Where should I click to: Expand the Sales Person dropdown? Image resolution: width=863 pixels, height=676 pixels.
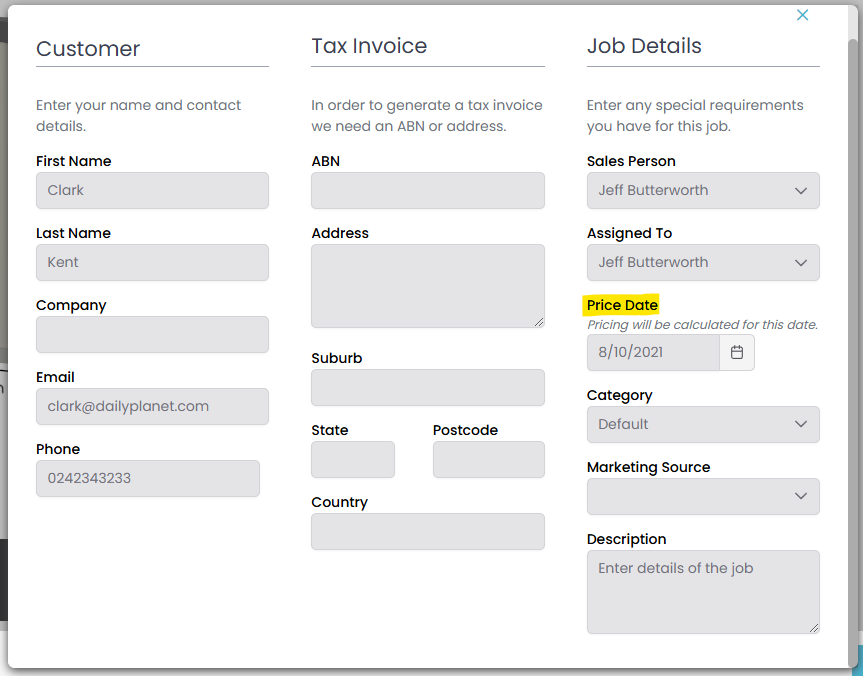tap(703, 190)
